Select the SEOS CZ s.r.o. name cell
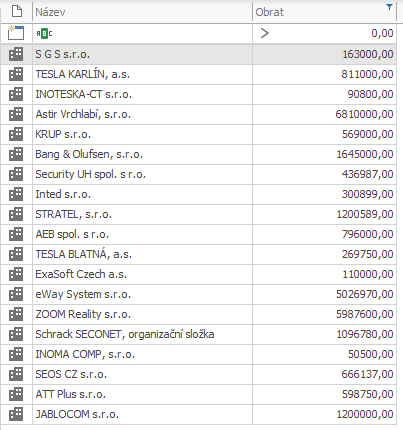Viewport: 403px width, 430px height. pyautogui.click(x=142, y=374)
